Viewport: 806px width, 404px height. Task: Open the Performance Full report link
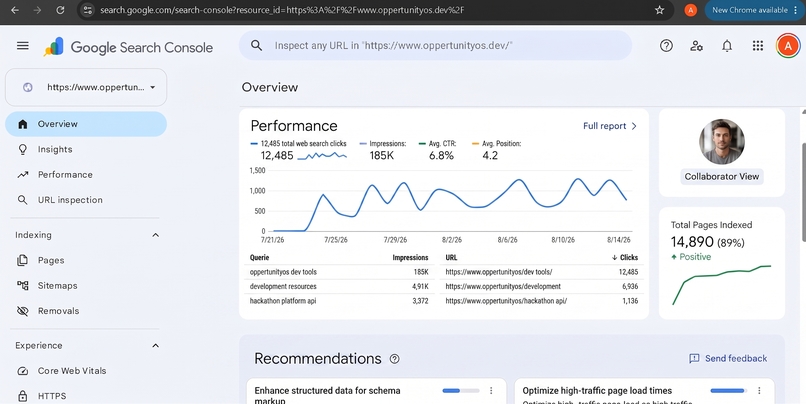point(610,126)
